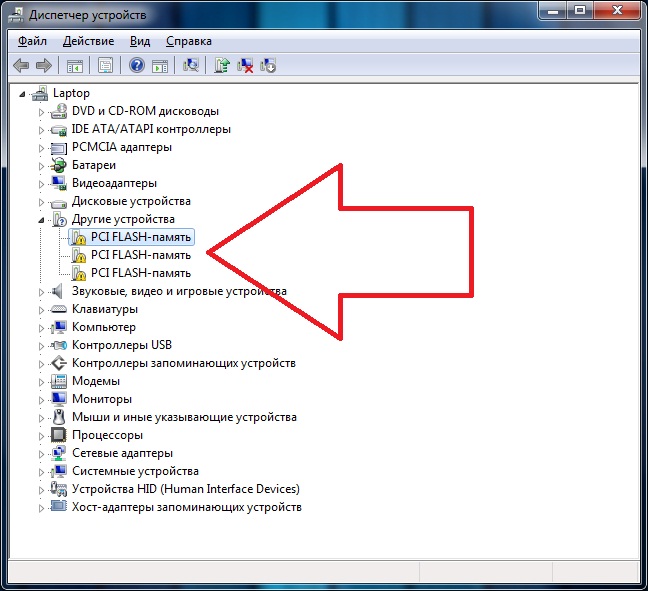The height and width of the screenshot is (591, 648).
Task: Open the Вид menu
Action: click(140, 41)
